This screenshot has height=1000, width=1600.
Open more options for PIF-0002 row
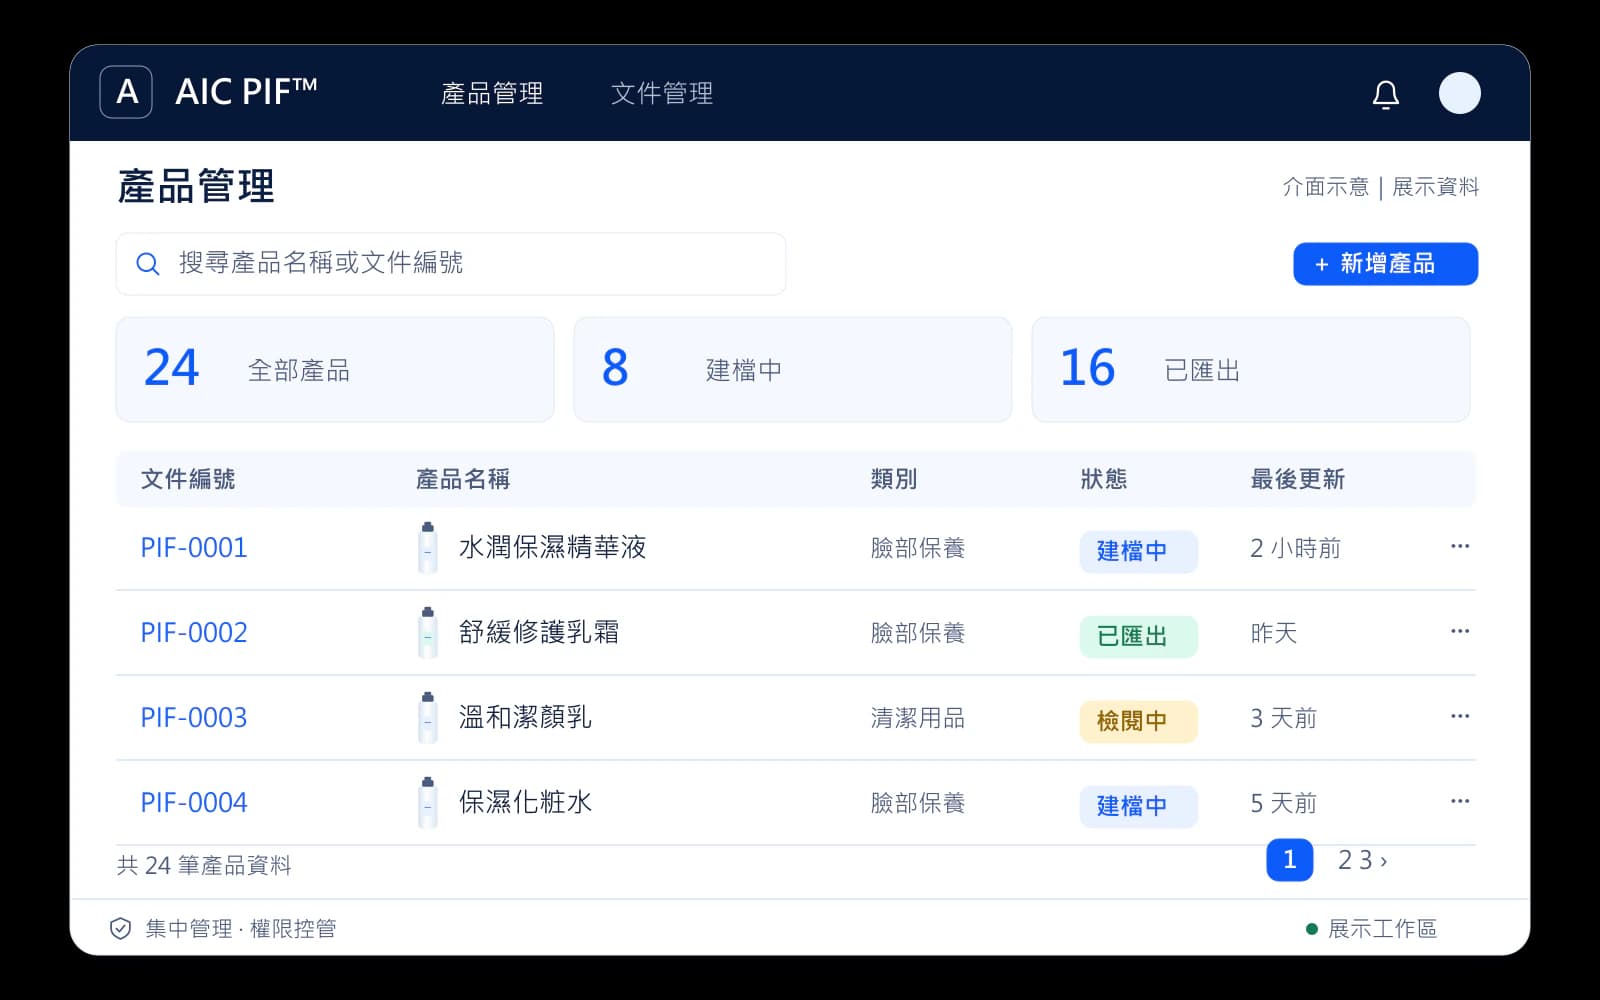pos(1459,631)
